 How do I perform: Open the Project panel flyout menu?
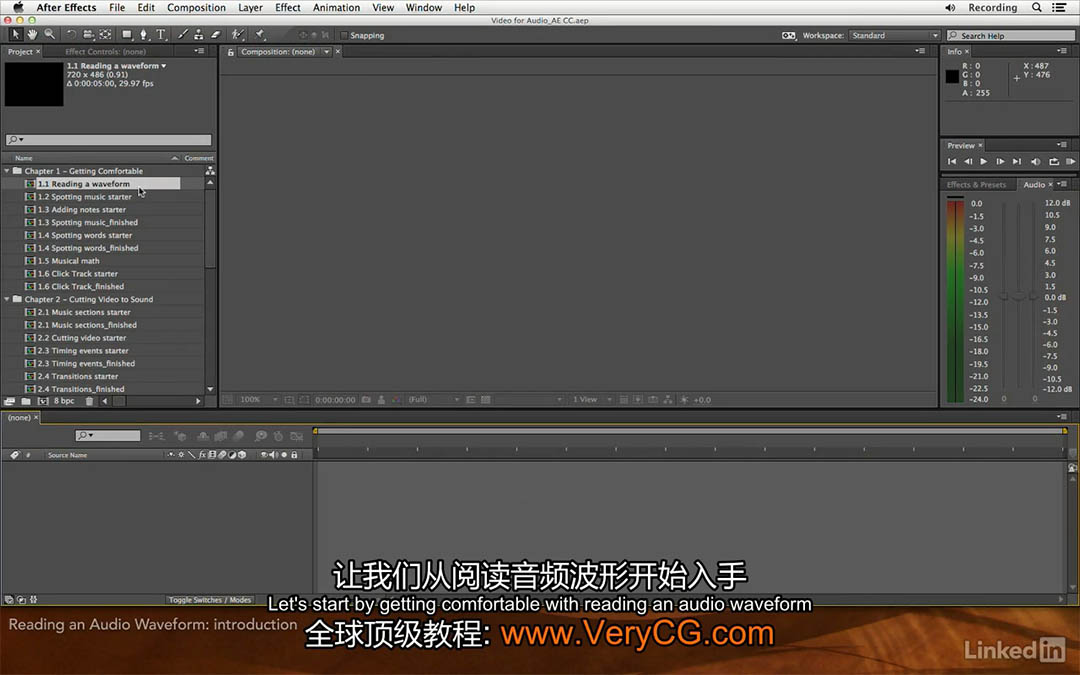[x=200, y=51]
